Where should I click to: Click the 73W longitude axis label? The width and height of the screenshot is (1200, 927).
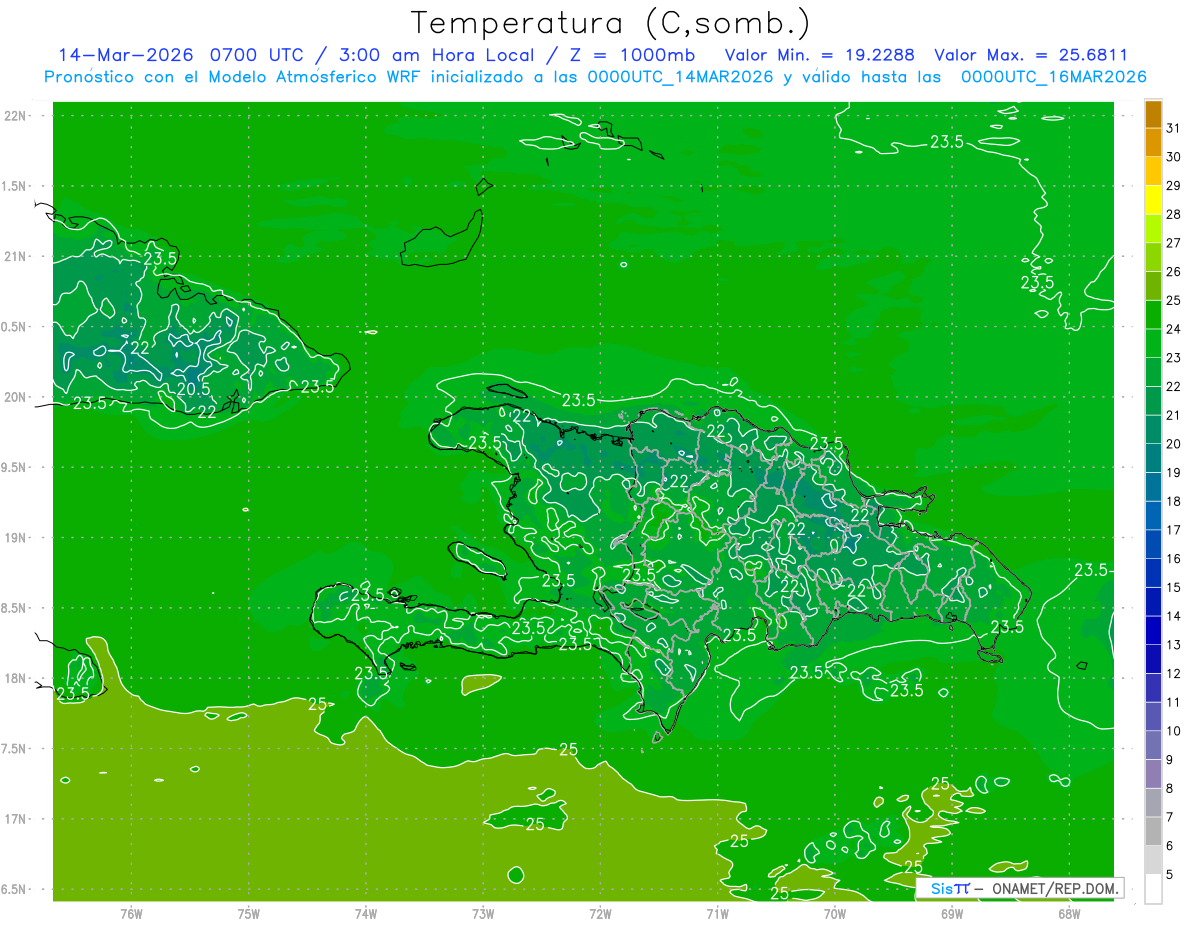pos(483,914)
